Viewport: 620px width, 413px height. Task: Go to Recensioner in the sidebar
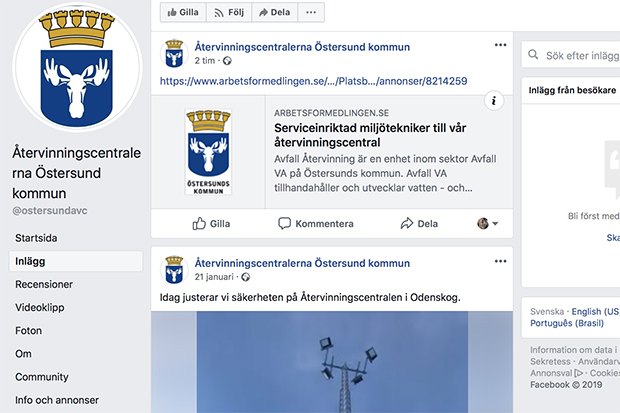click(x=44, y=284)
